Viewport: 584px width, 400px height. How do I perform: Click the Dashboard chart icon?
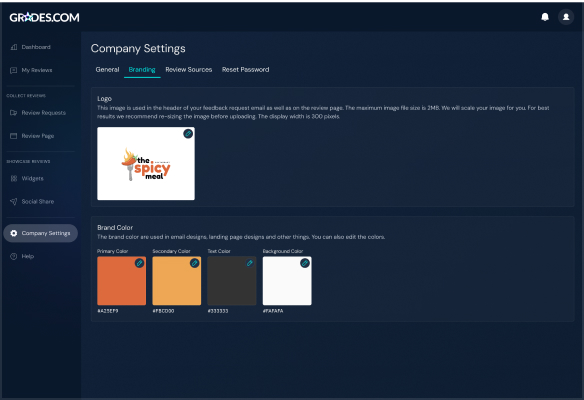click(14, 47)
